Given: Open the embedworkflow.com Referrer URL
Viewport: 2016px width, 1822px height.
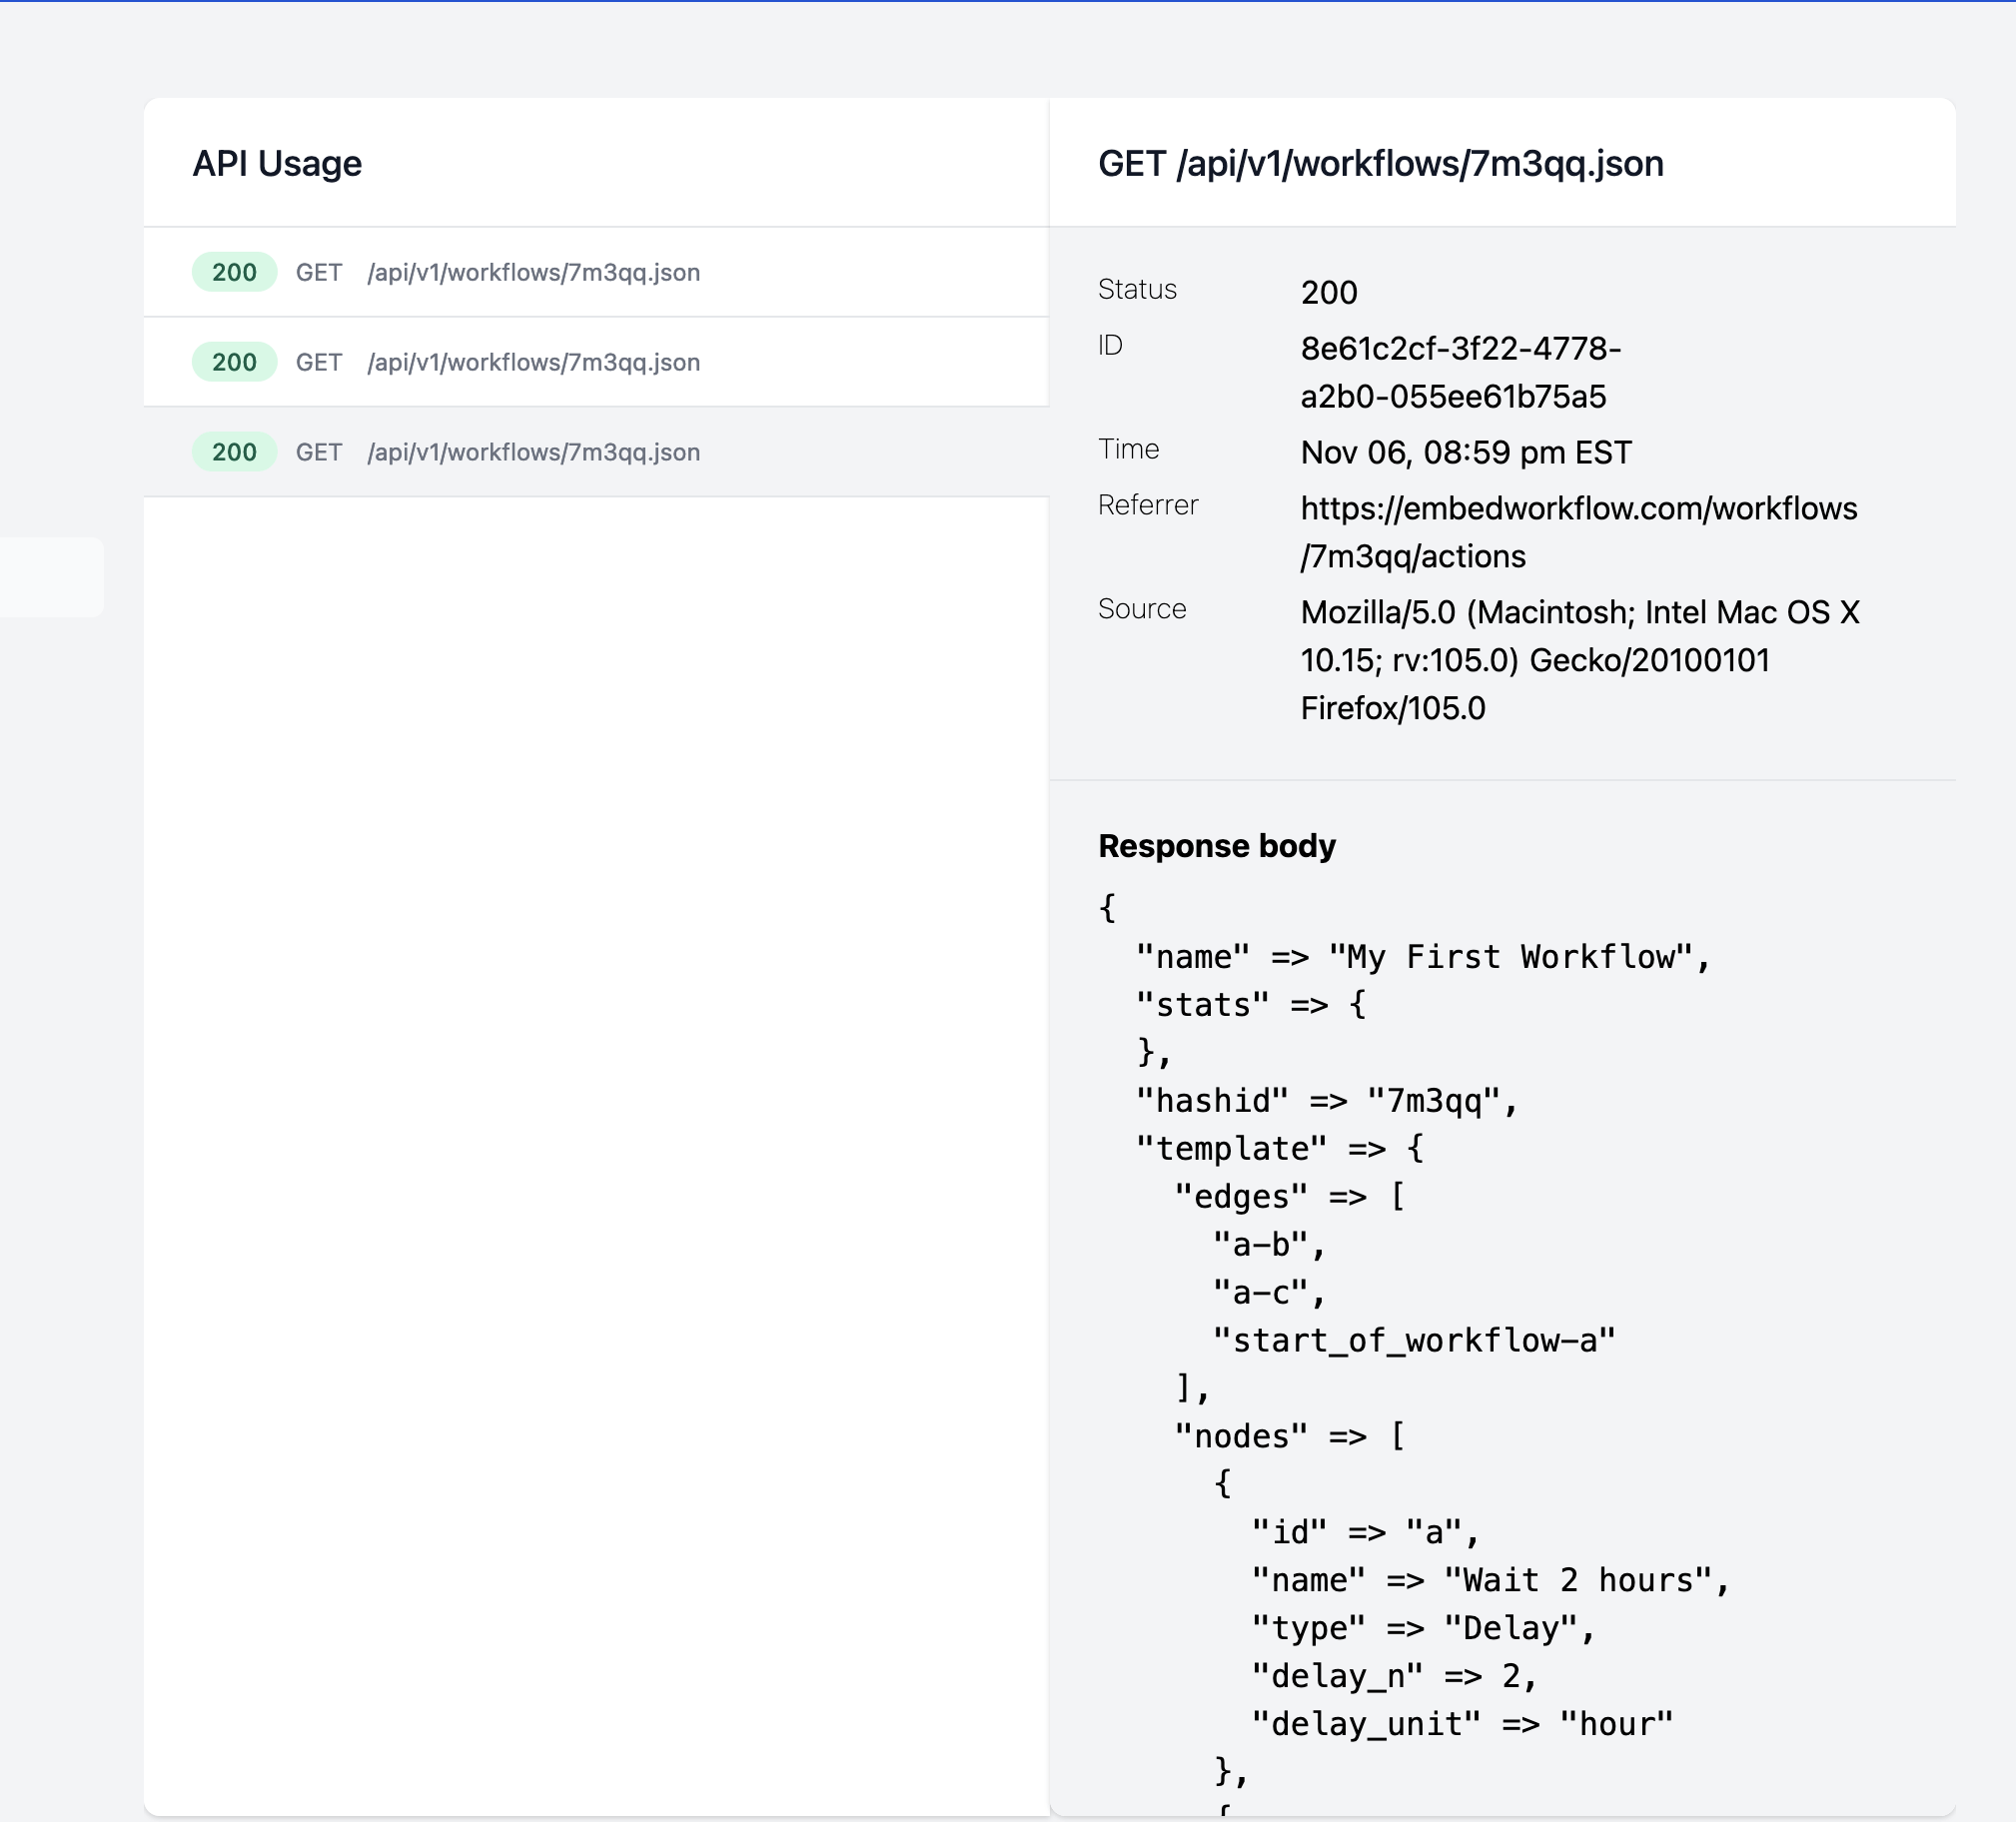Looking at the screenshot, I should pos(1577,509).
